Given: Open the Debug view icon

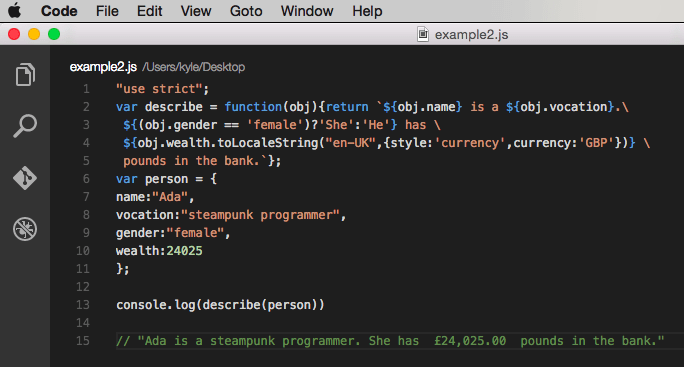Looking at the screenshot, I should [25, 229].
